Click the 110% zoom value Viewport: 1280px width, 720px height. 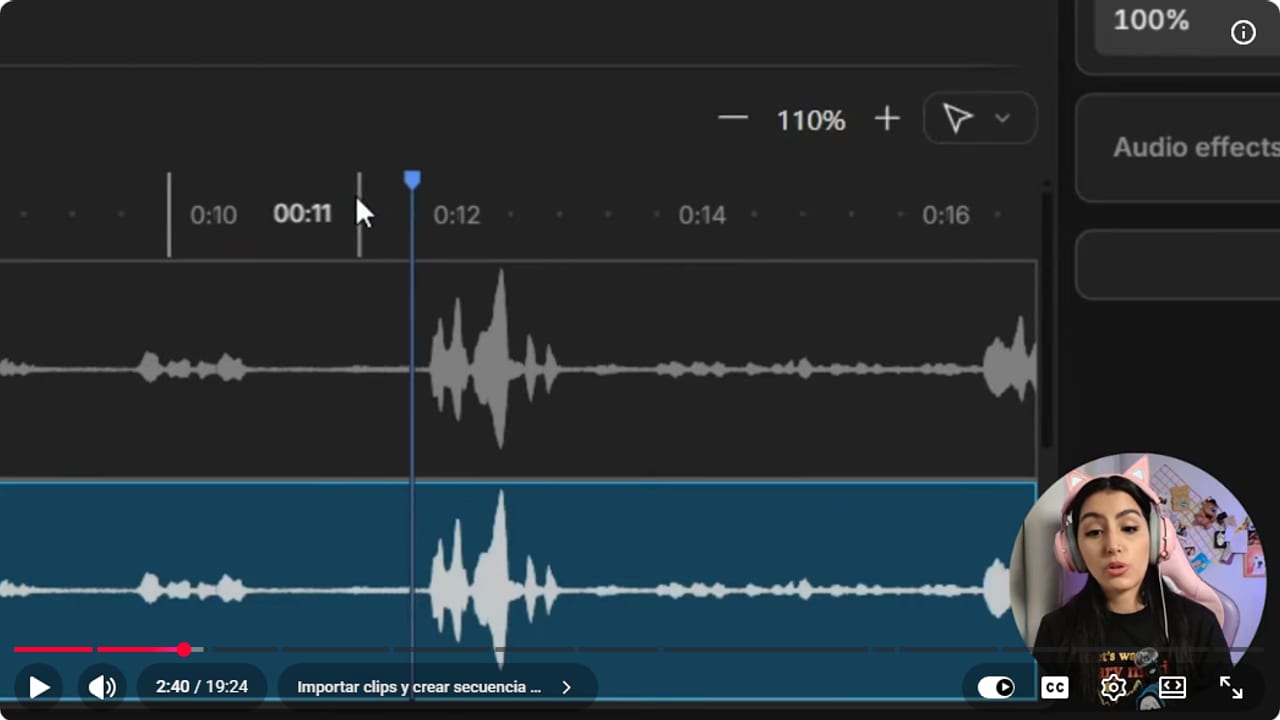(811, 120)
